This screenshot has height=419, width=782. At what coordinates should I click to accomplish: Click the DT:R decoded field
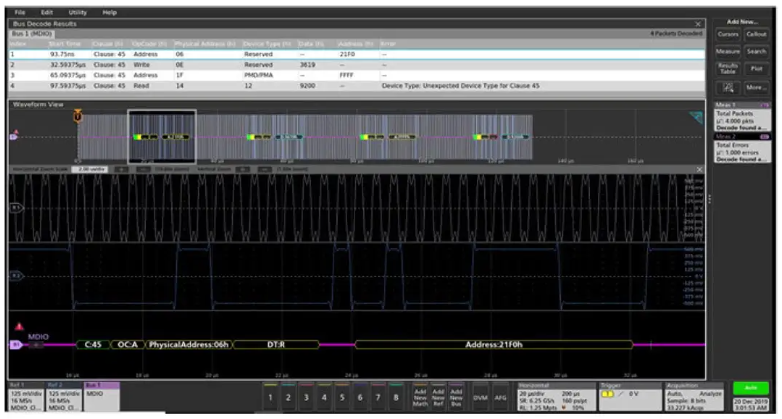(x=276, y=345)
